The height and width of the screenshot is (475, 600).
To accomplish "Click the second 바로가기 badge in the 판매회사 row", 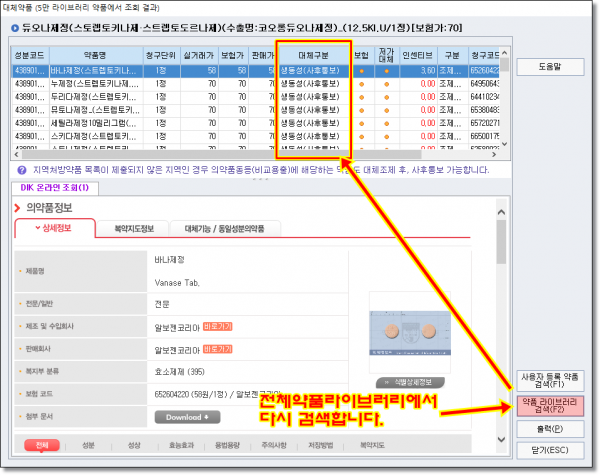I will 218,350.
